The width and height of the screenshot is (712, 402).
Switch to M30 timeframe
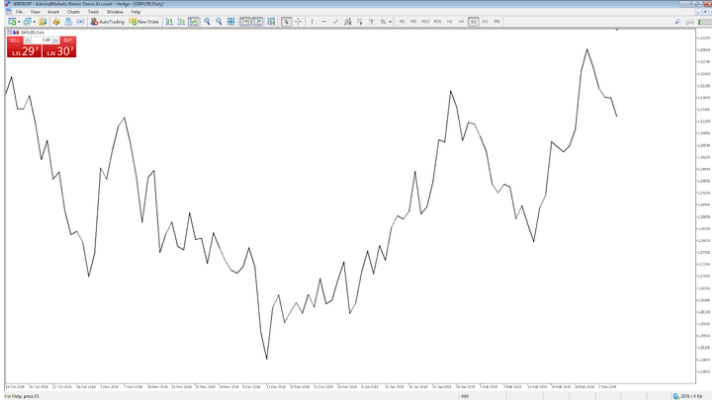click(438, 22)
